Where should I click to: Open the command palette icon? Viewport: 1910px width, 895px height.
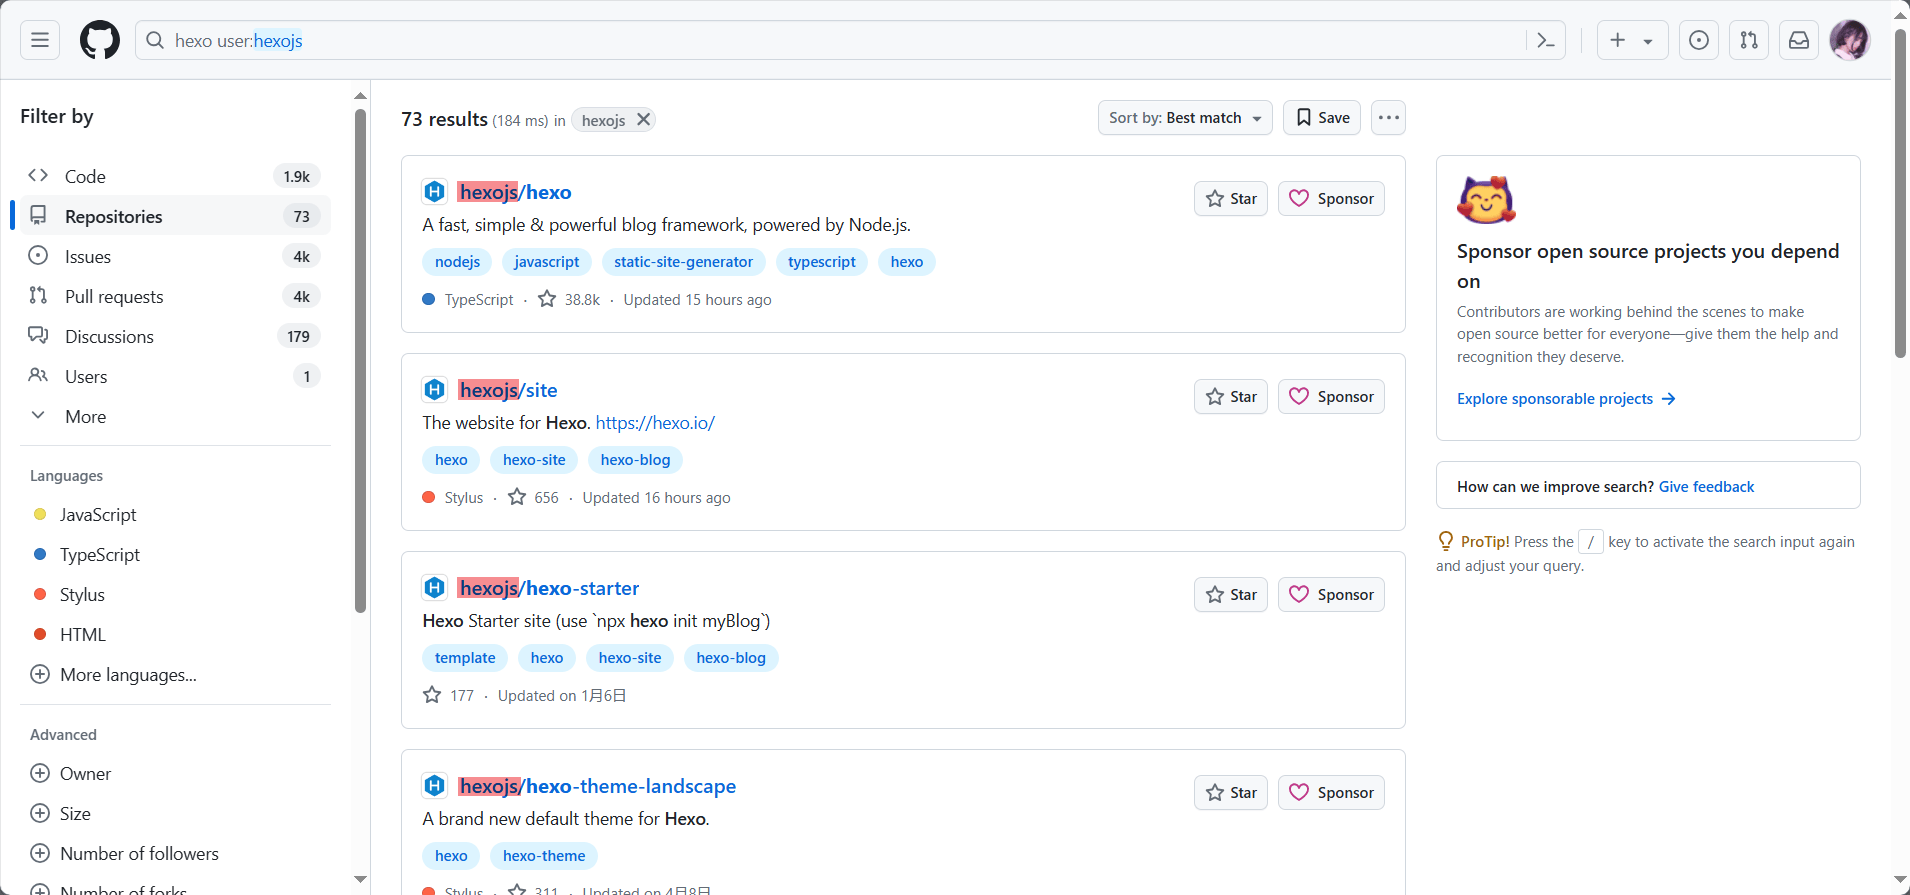(x=1546, y=40)
